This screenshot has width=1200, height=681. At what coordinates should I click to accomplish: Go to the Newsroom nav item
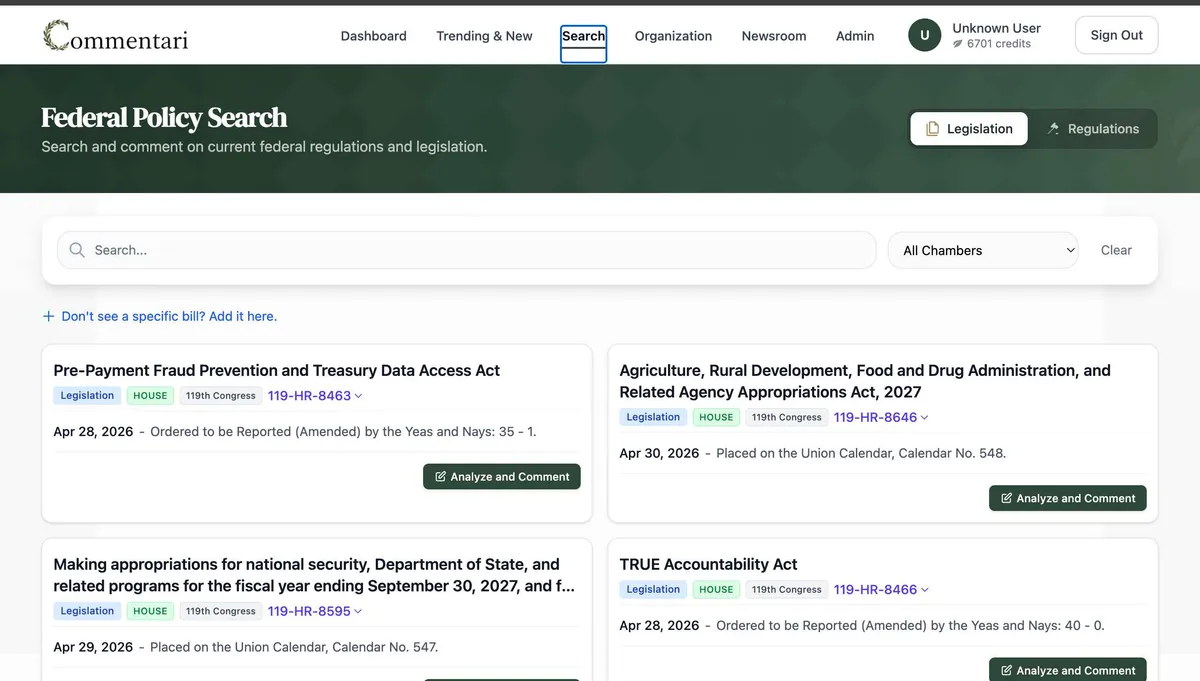point(774,36)
